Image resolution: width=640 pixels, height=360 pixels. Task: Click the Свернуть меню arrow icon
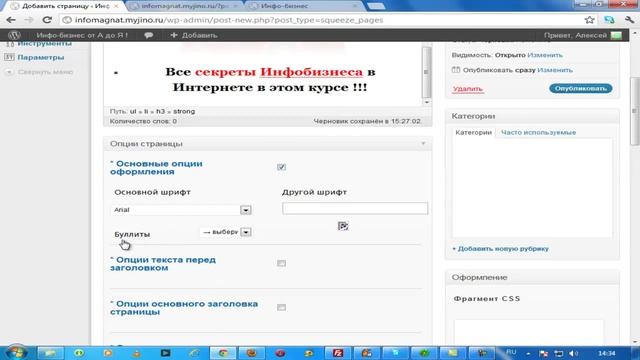point(9,72)
